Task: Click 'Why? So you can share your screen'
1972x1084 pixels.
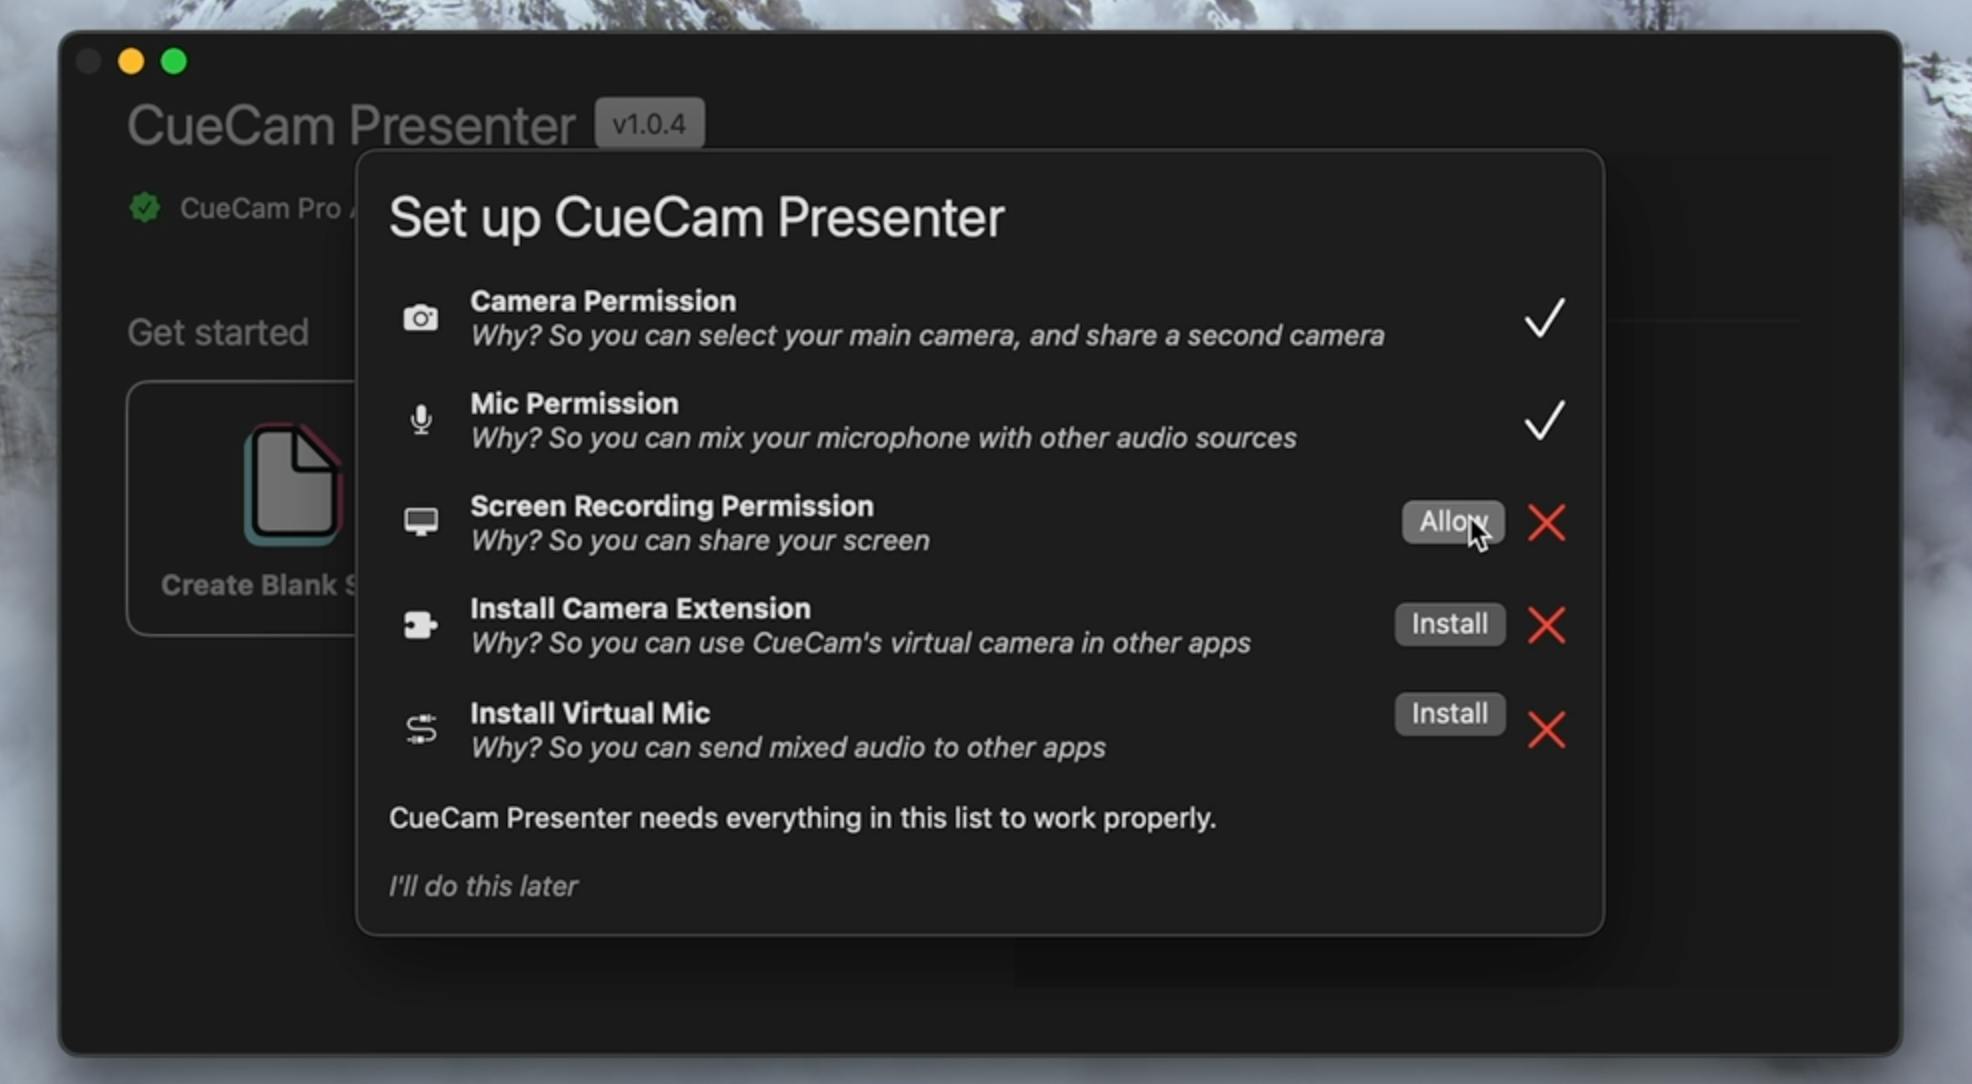Action: [700, 541]
